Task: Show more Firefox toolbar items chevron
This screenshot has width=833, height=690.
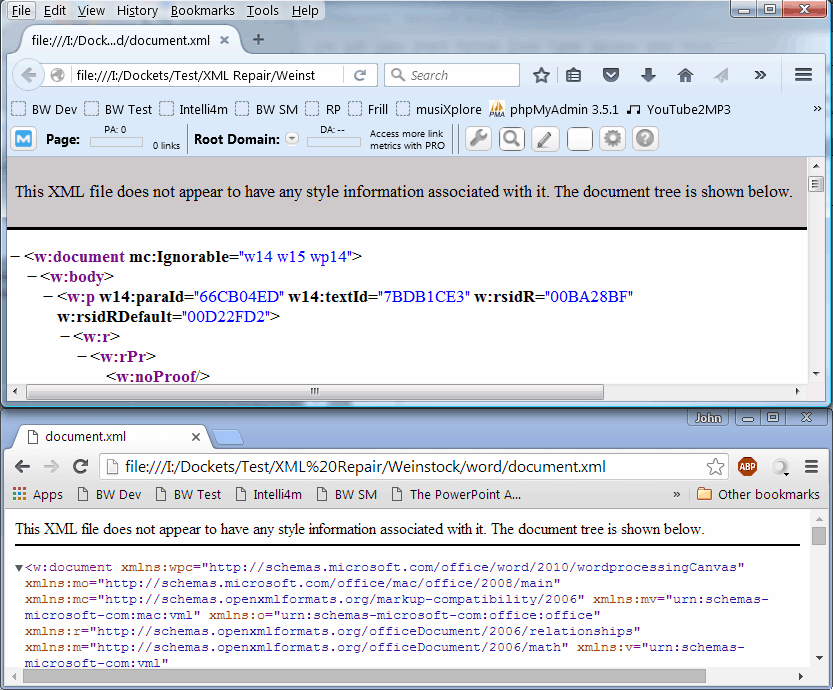Action: (760, 75)
